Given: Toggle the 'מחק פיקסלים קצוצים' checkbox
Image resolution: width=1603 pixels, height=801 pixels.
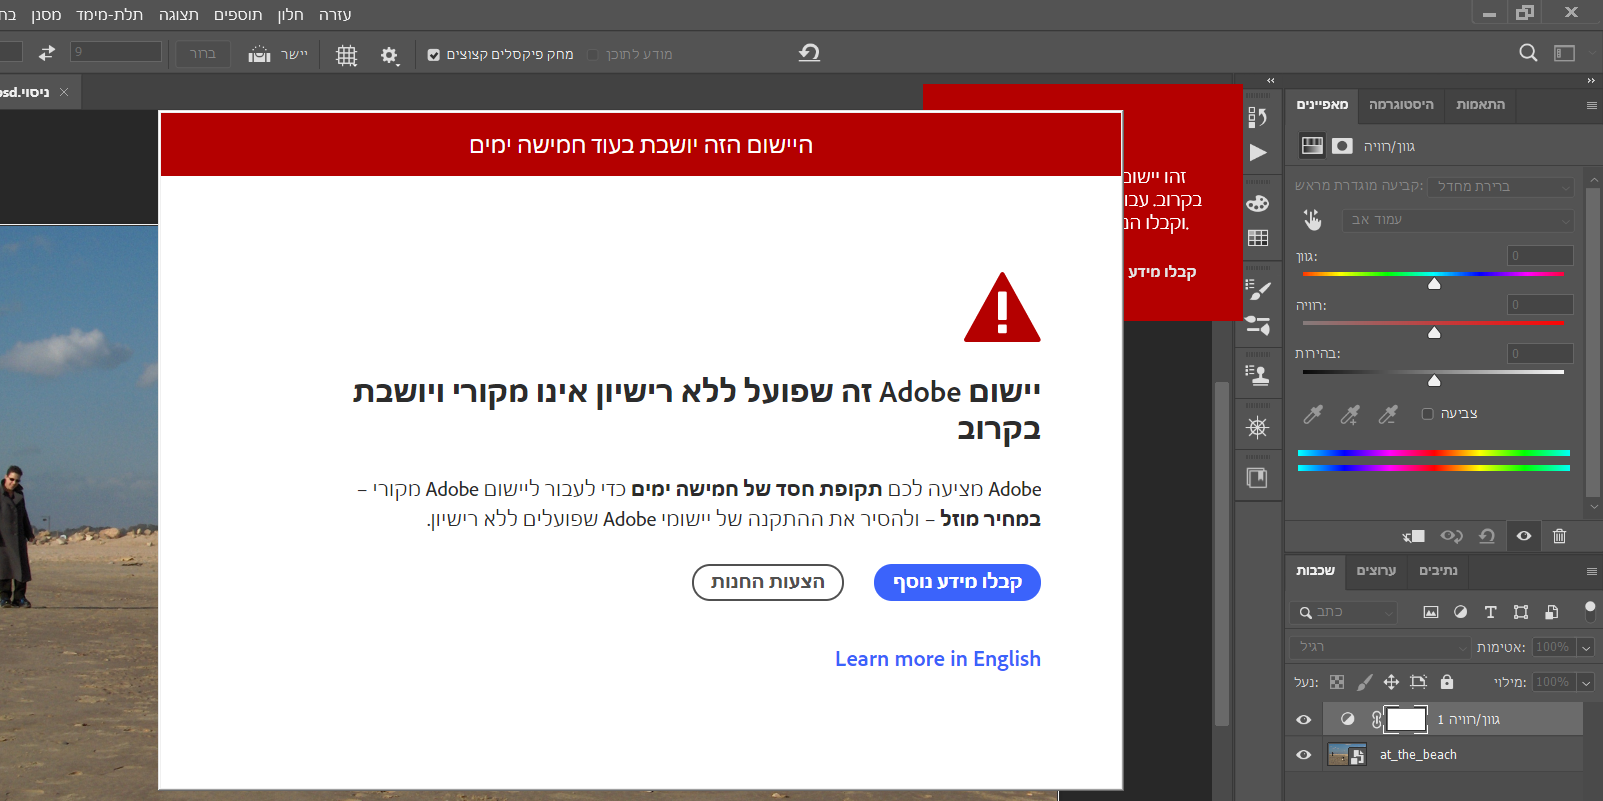Looking at the screenshot, I should pyautogui.click(x=433, y=55).
